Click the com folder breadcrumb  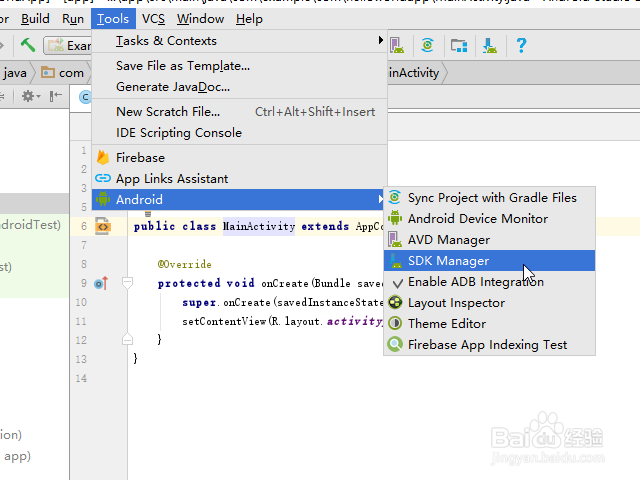click(63, 73)
